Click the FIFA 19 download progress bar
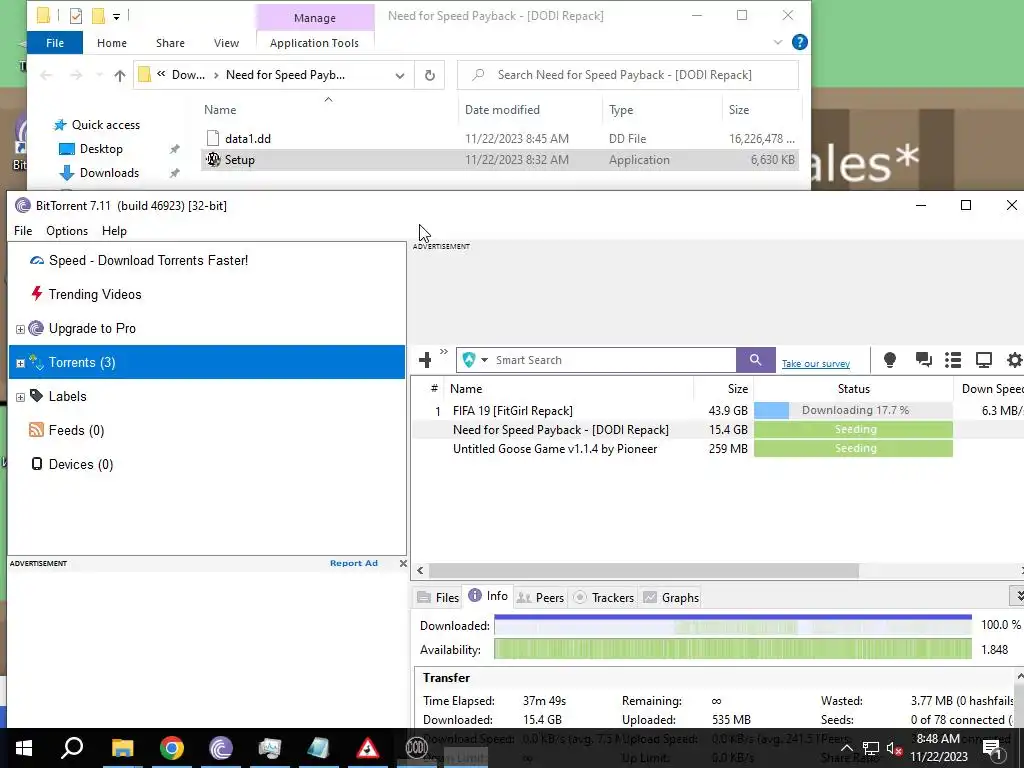 (x=853, y=410)
